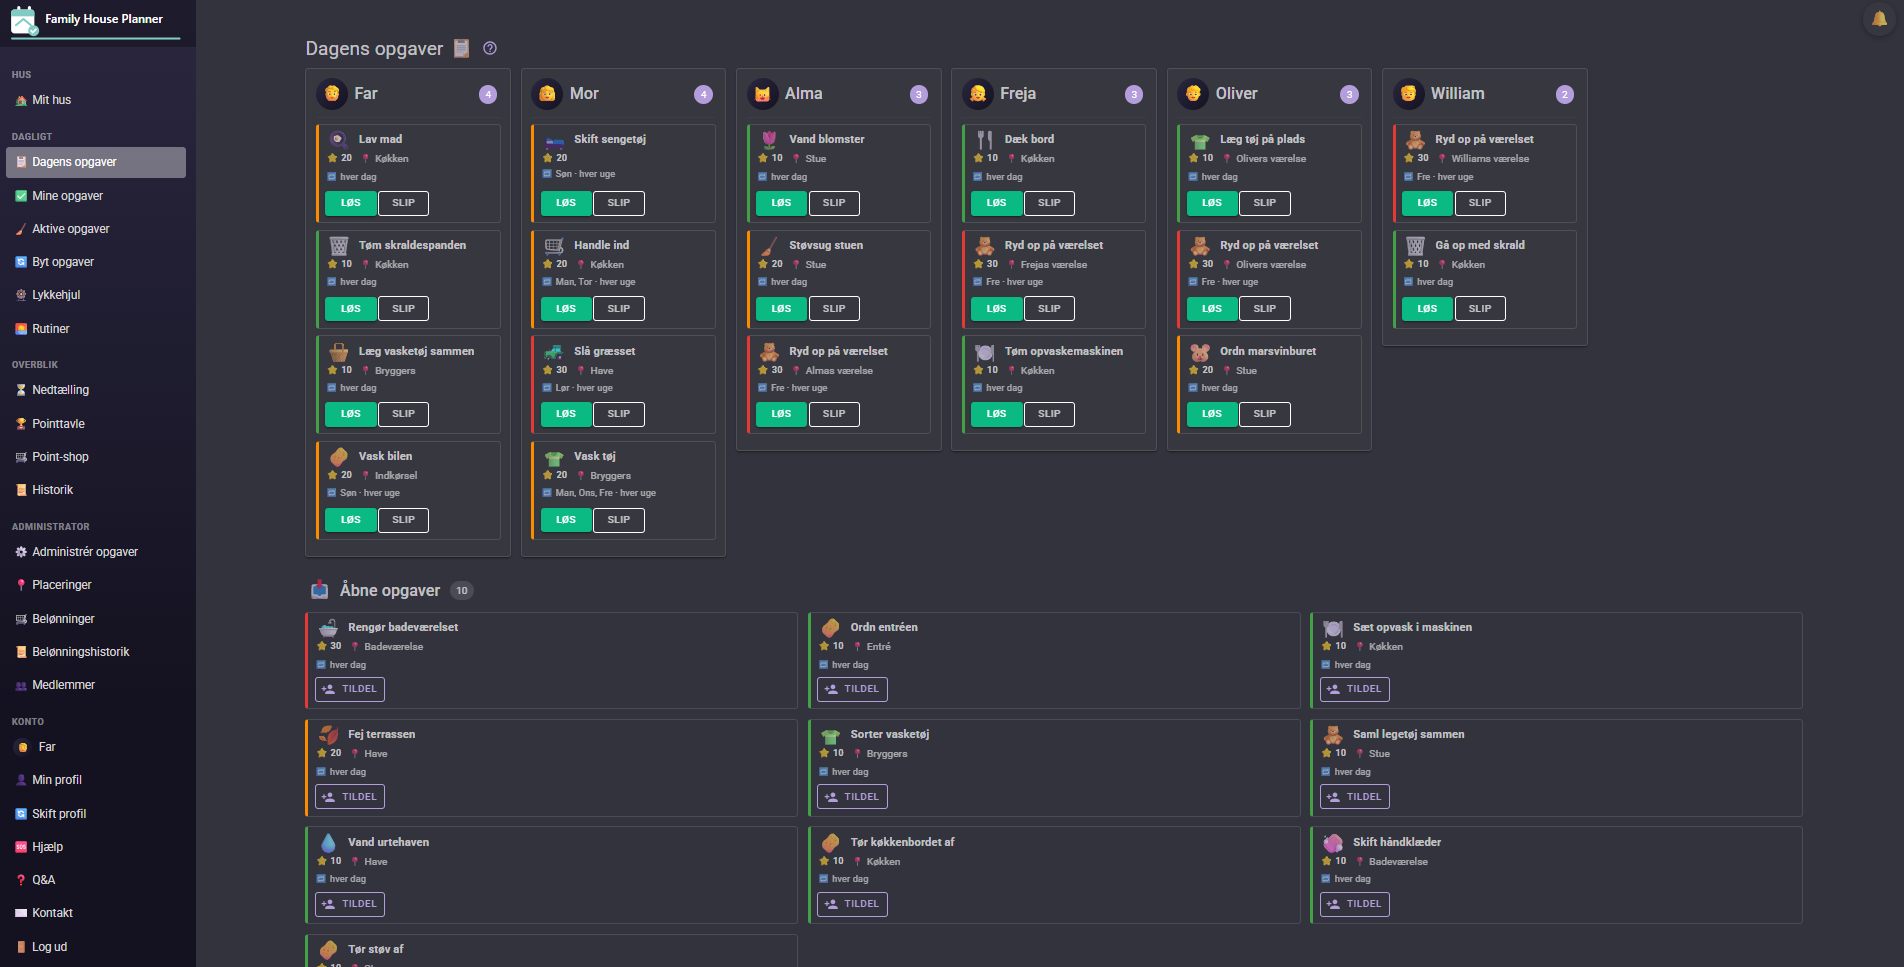
Task: Click the cutlery icon for Dæk bord
Action: point(985,140)
